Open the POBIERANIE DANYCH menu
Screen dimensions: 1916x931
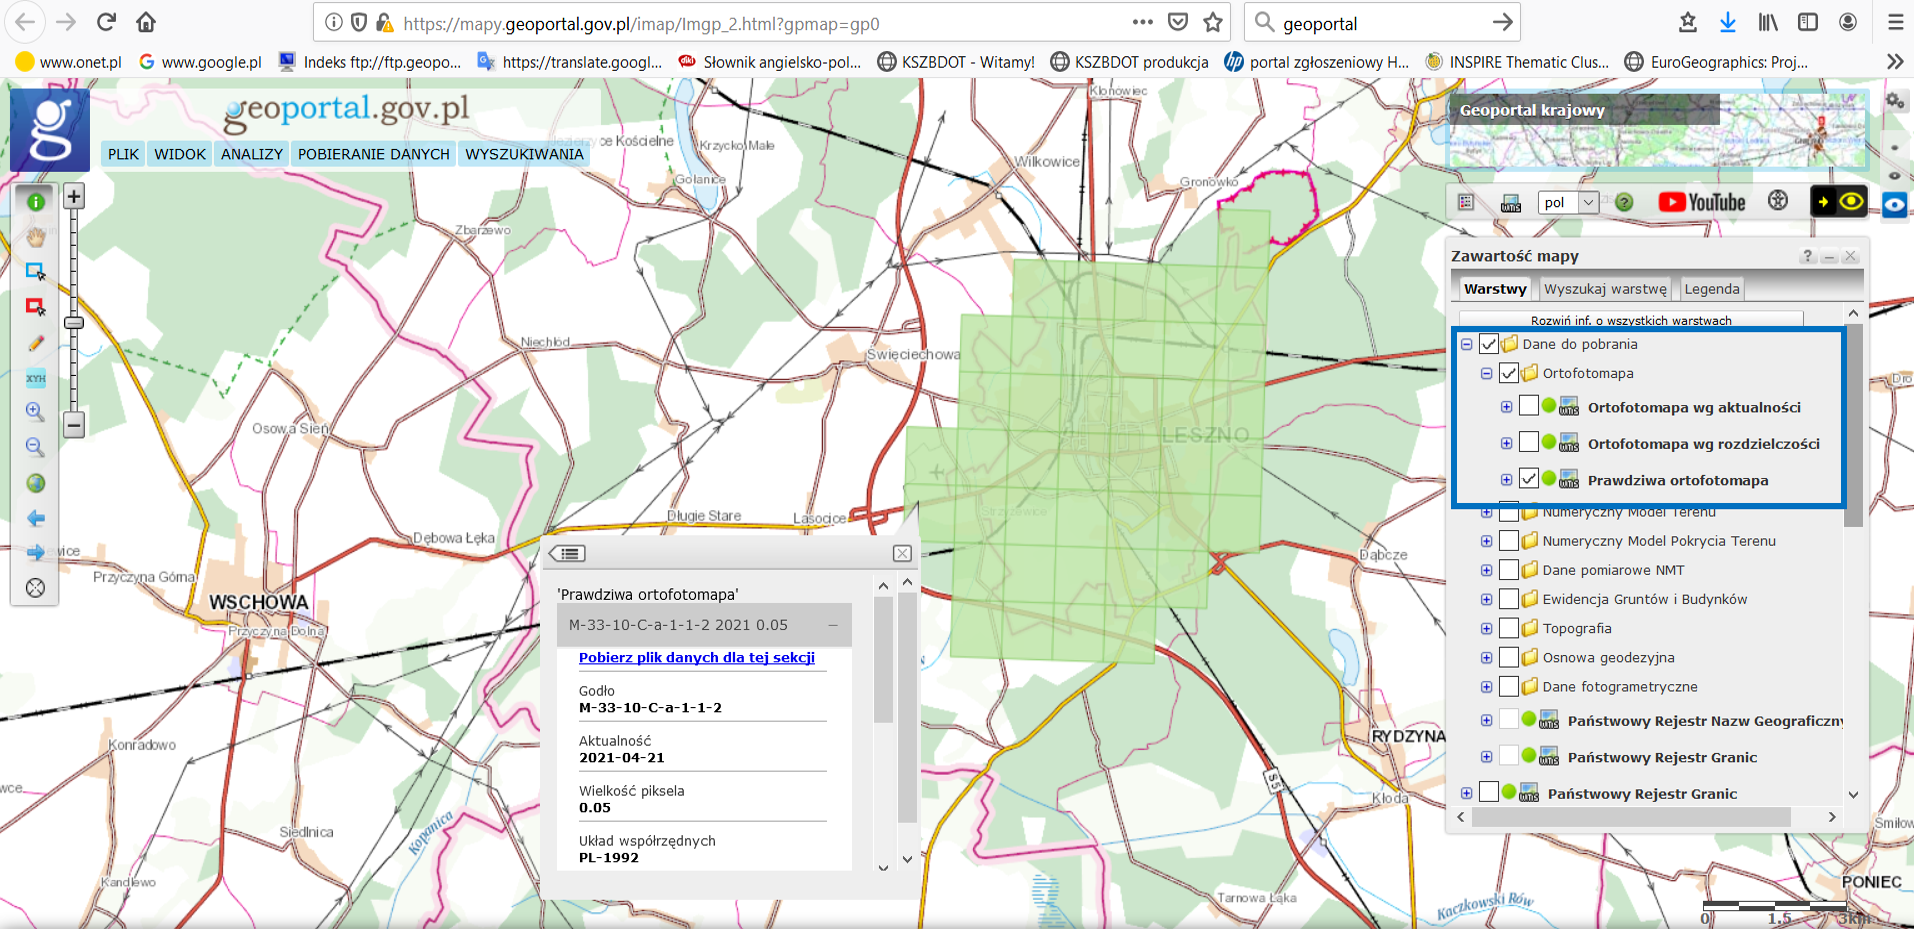tap(373, 154)
